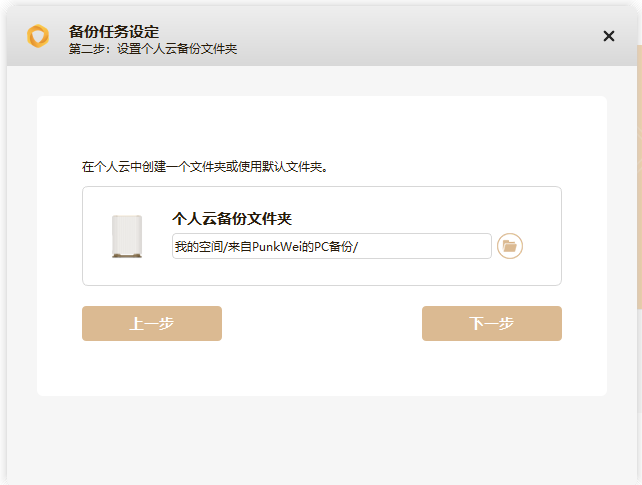Click the 备份任务设定 dialog title
Screen dimensions: 642x485
coord(114,32)
